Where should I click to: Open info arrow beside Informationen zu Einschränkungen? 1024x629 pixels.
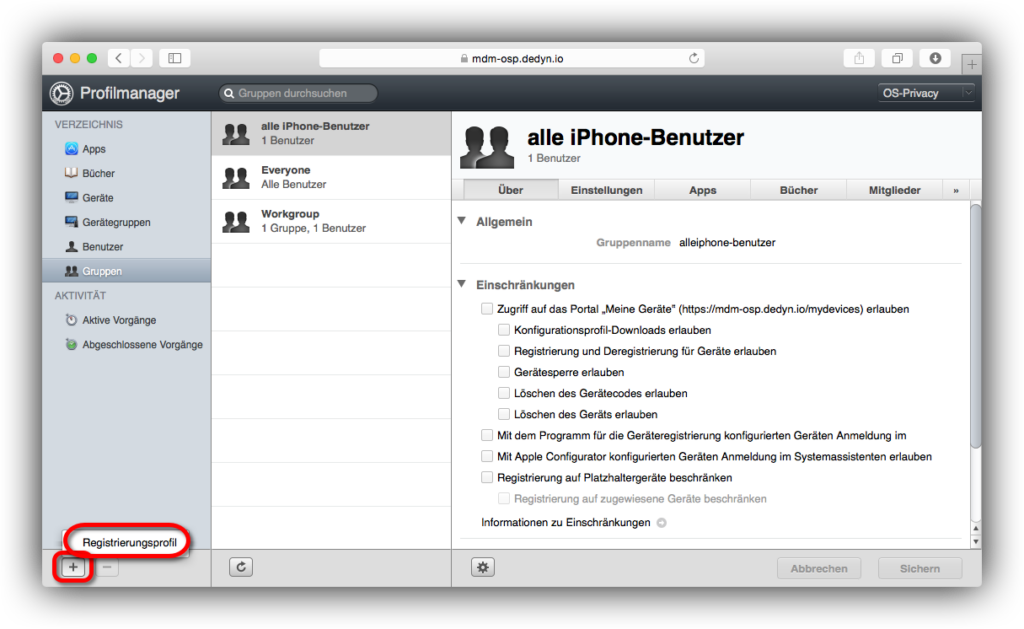662,523
